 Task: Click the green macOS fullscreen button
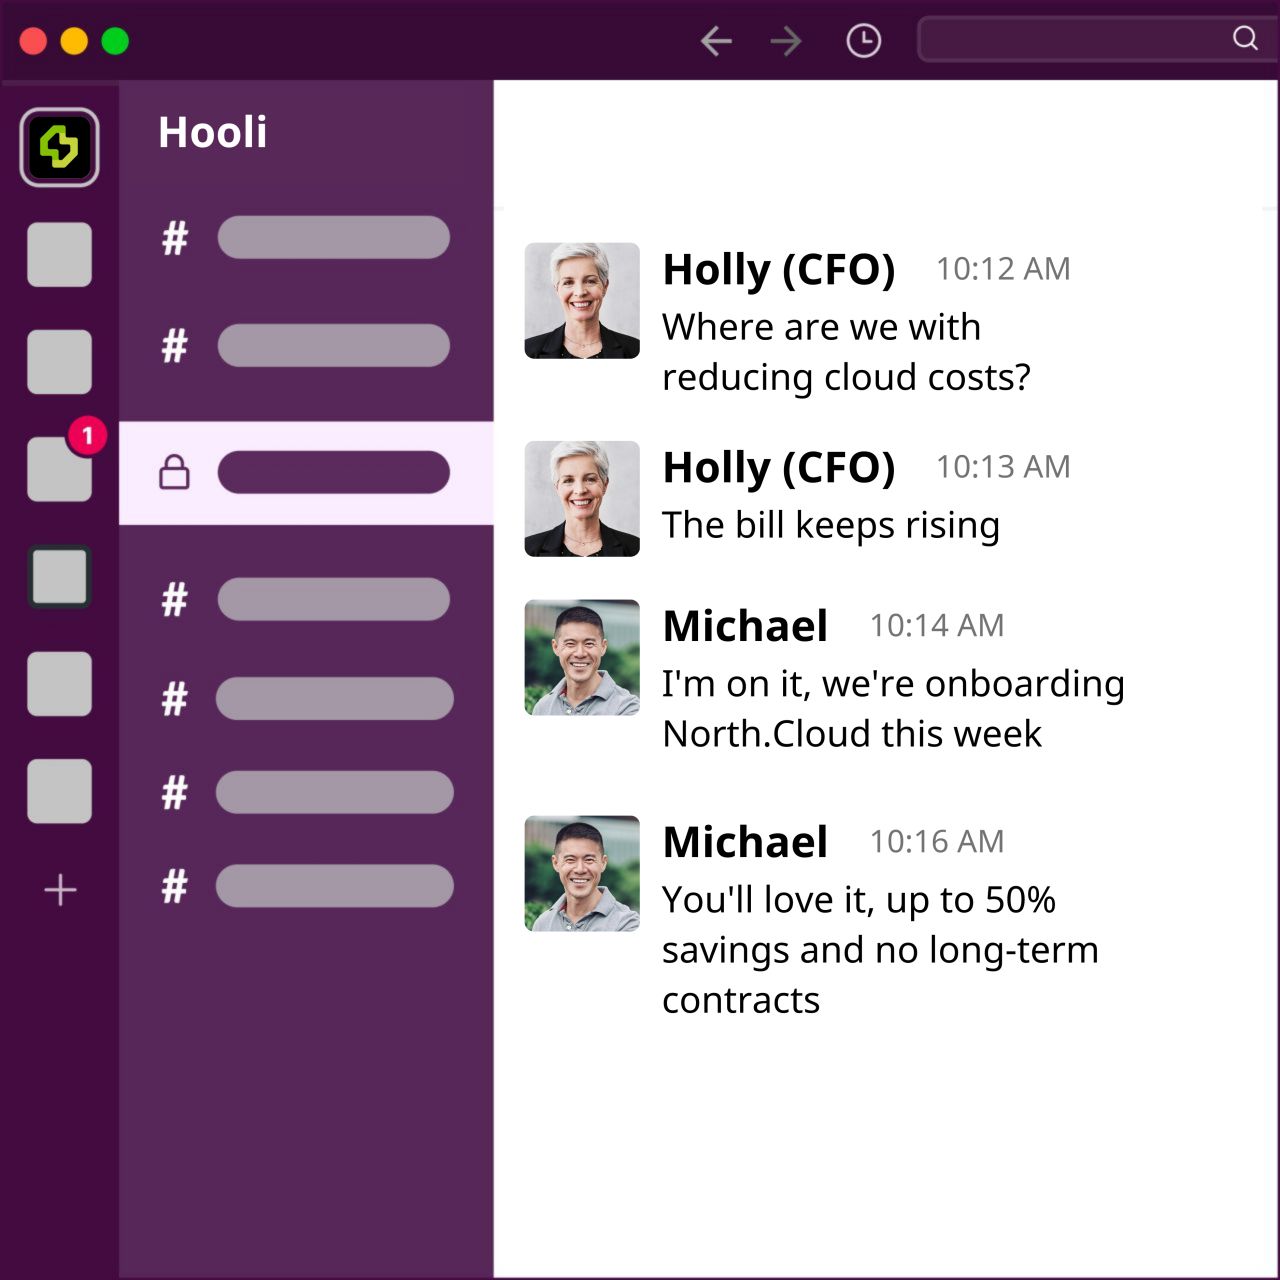click(x=115, y=41)
